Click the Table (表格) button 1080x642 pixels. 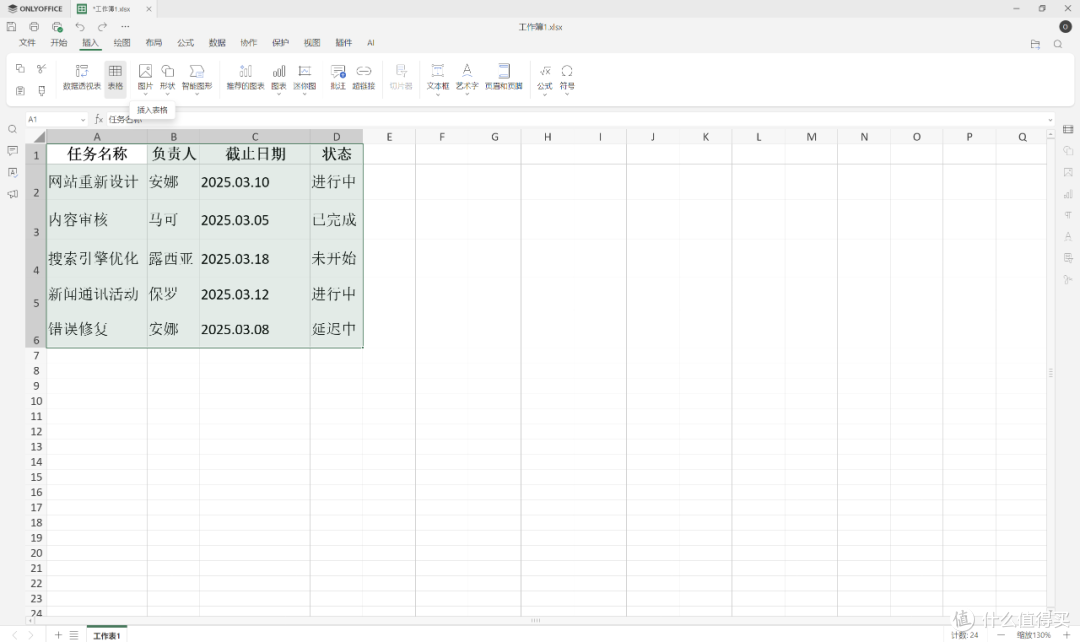(115, 77)
